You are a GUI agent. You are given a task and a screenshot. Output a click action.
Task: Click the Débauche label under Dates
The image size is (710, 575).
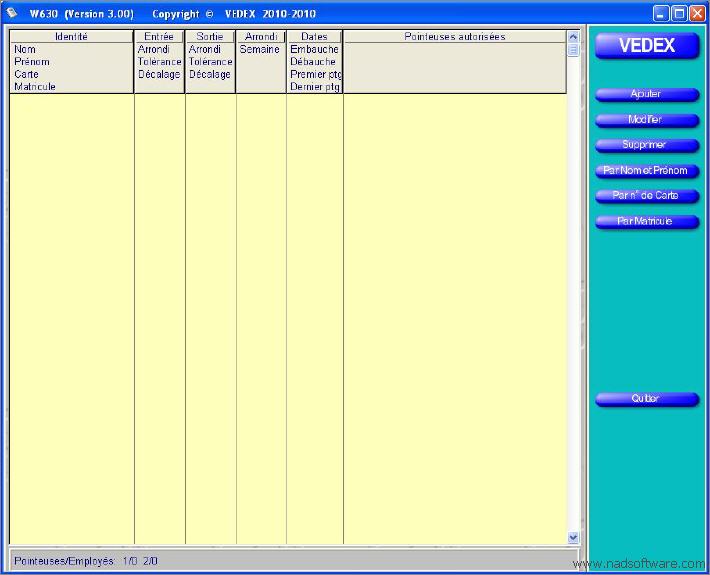click(313, 62)
